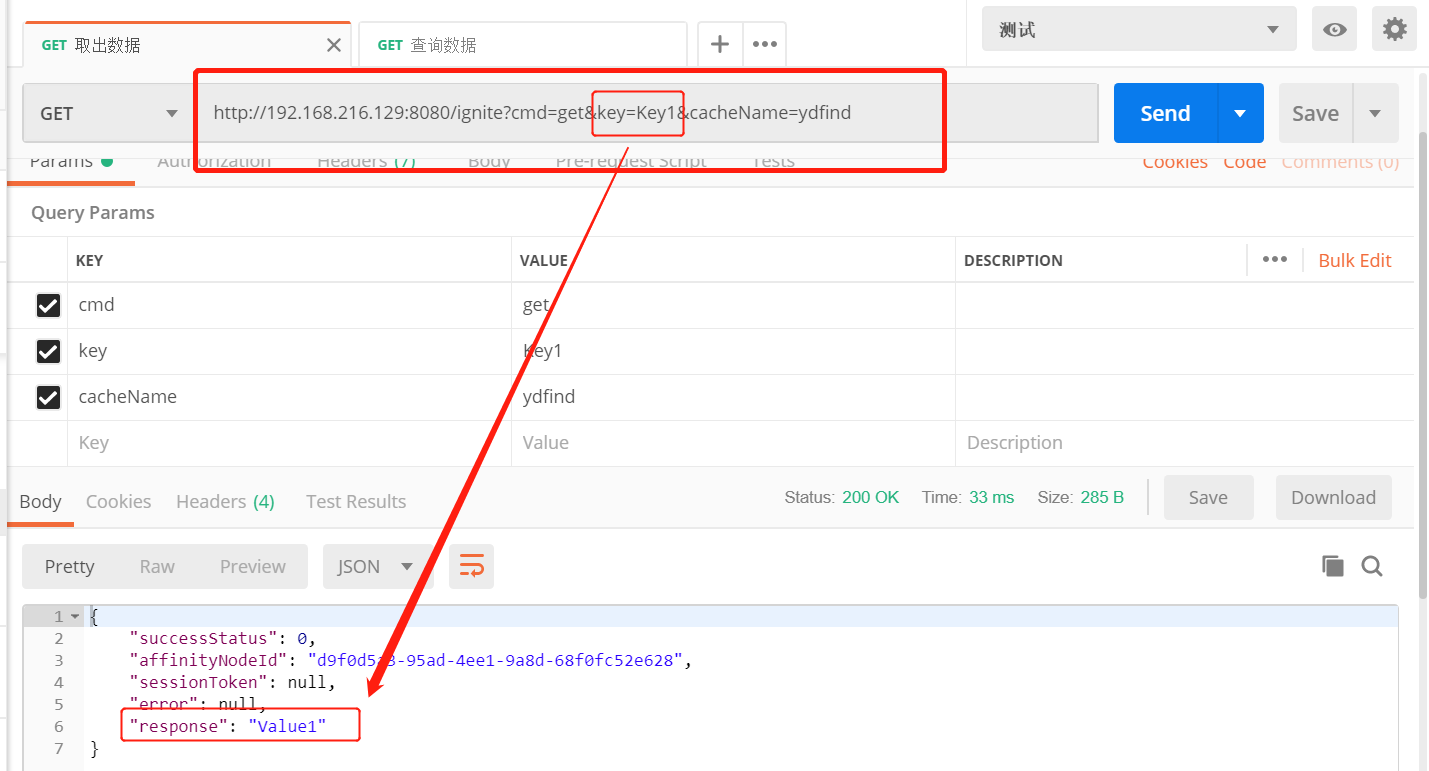
Task: Send the ignite GET request
Action: coord(1163,112)
